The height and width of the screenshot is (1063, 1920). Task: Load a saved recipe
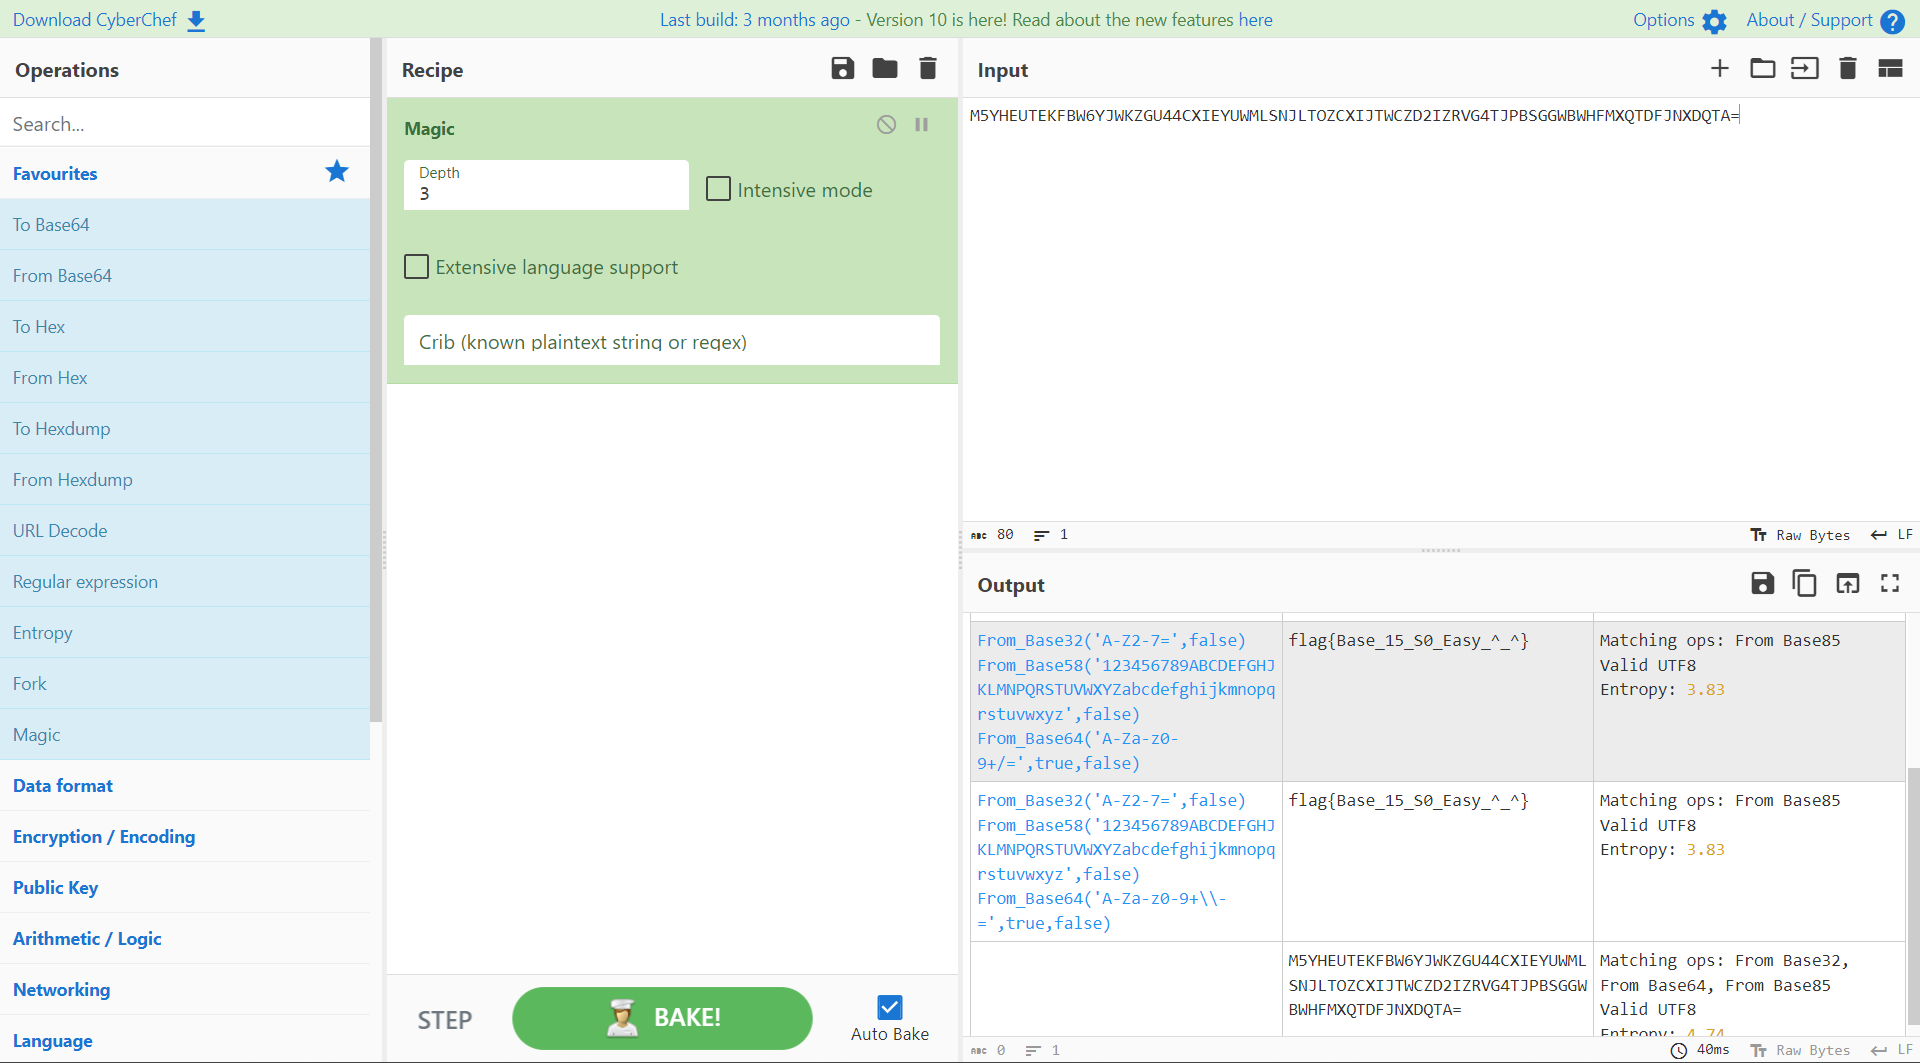(x=884, y=69)
